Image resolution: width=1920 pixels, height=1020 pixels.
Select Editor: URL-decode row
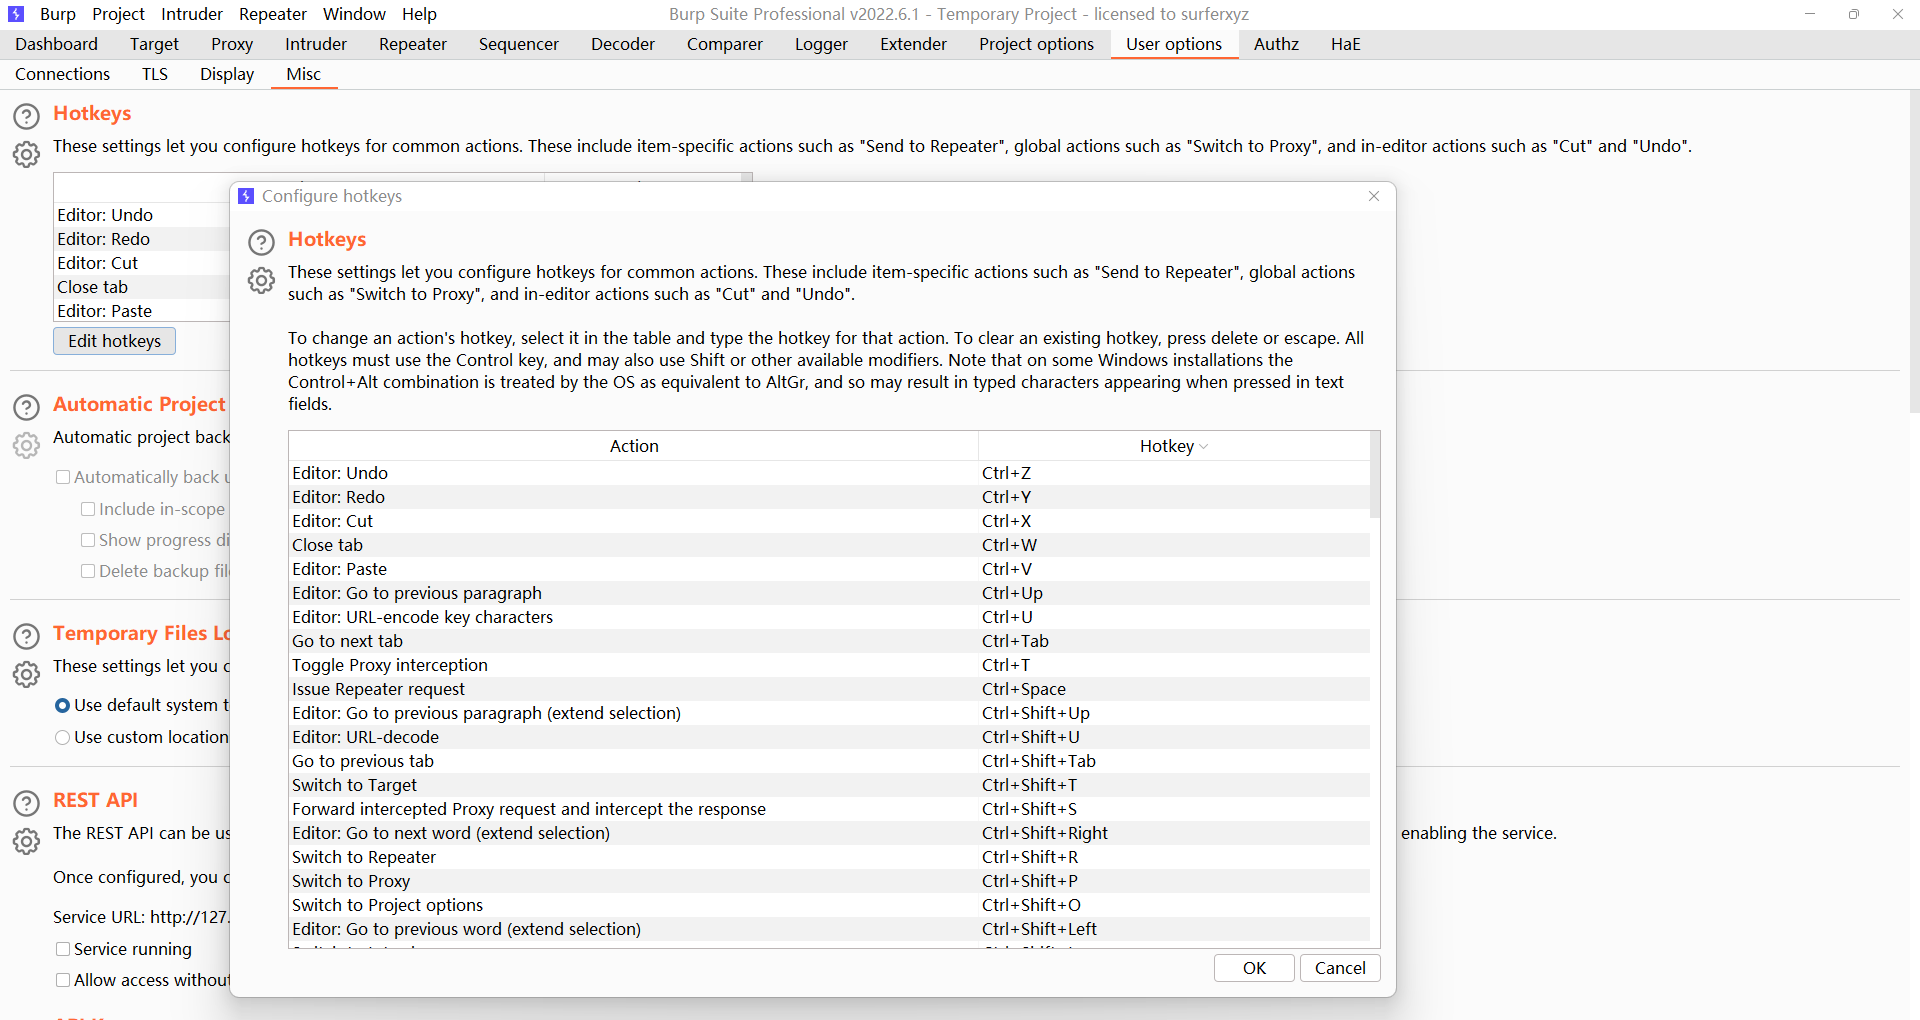pos(829,737)
